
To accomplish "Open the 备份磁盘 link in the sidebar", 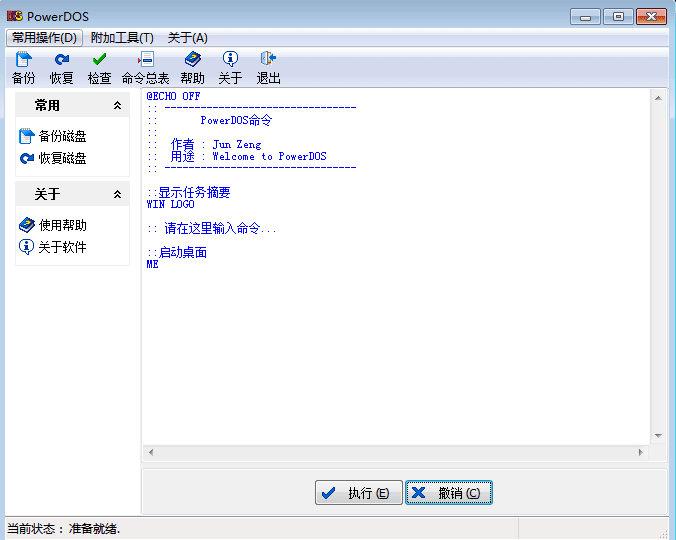I will 63,136.
